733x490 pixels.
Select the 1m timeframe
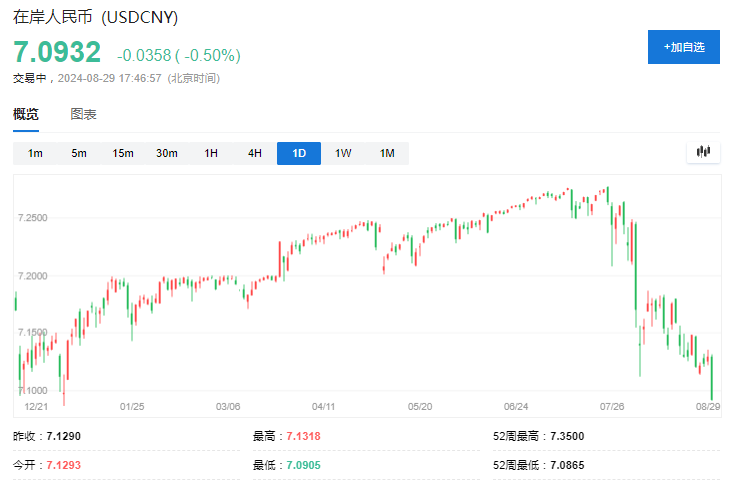pyautogui.click(x=35, y=153)
